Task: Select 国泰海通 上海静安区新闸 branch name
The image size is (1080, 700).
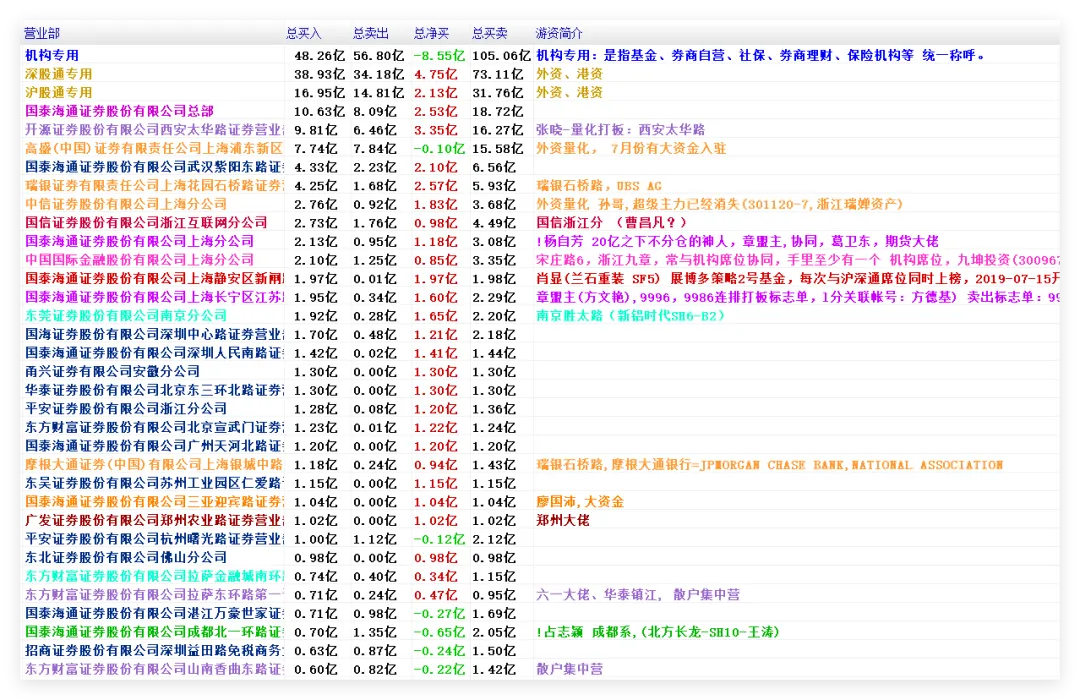Action: click(x=154, y=278)
